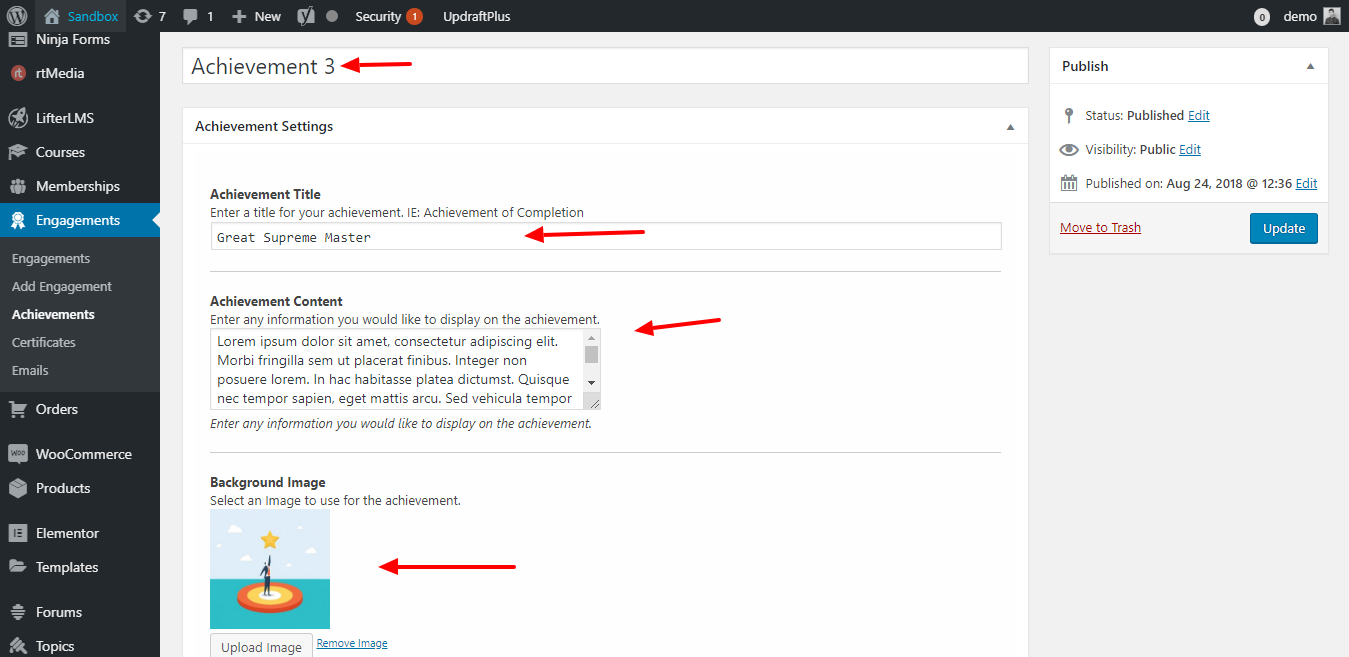Open the UpdraftPlus admin bar menu
This screenshot has width=1349, height=657.
(477, 16)
